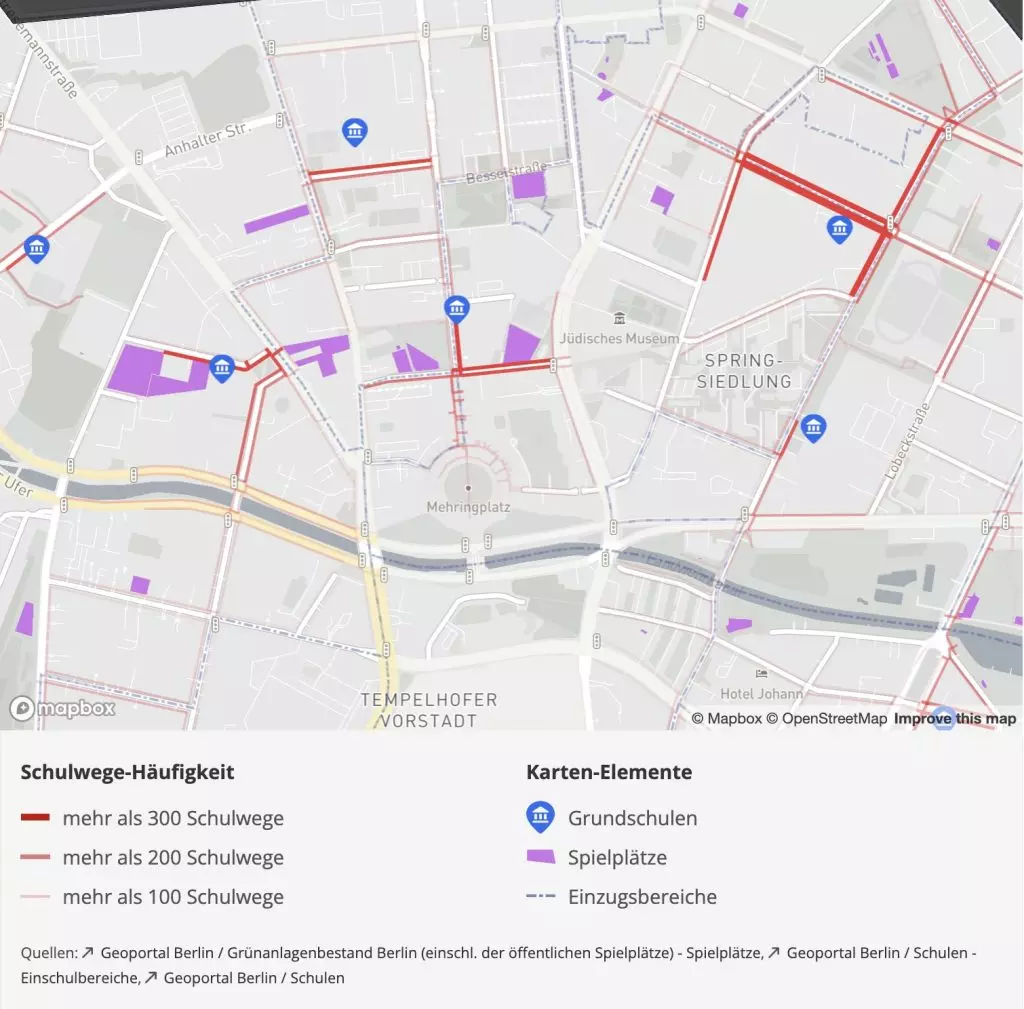This screenshot has width=1024, height=1009.
Task: Open the © Mapbox attribution link
Action: 727,718
